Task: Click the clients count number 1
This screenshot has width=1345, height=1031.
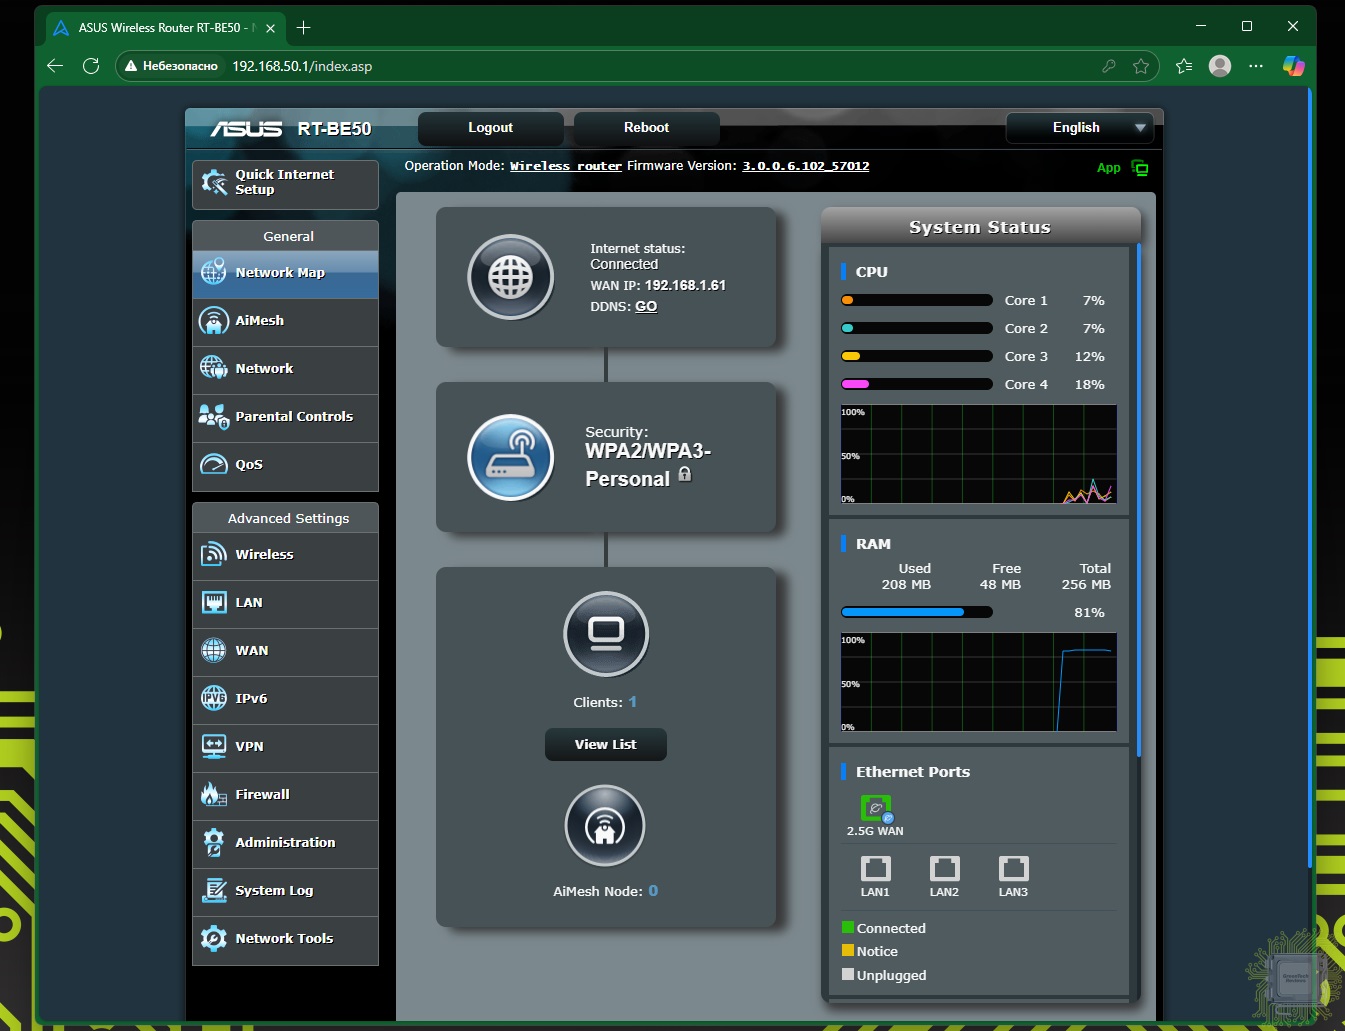Action: tap(632, 702)
